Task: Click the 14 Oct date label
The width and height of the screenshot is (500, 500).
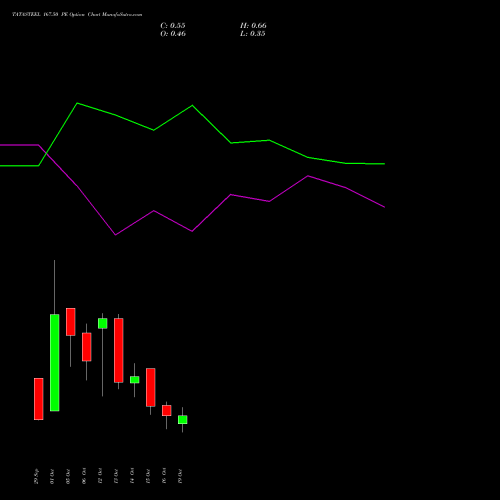Action: click(132, 476)
